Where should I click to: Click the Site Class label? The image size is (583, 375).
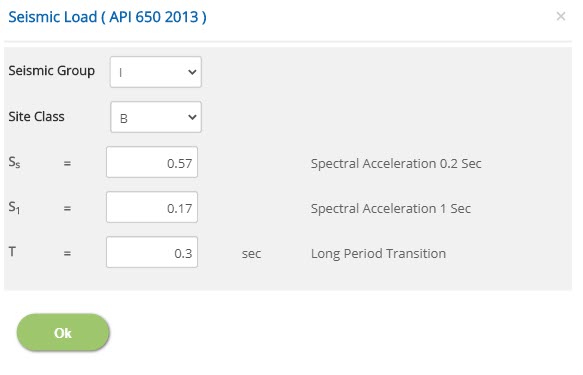click(36, 117)
